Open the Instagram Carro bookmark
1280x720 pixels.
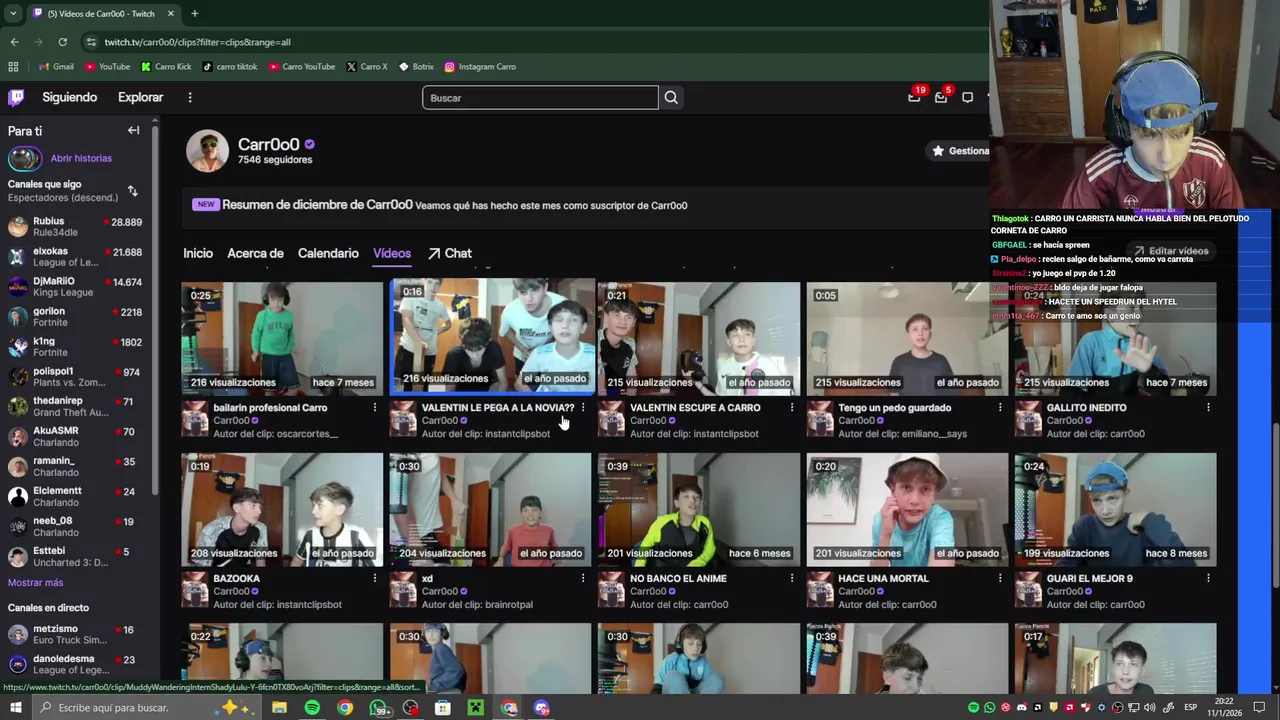(x=480, y=67)
